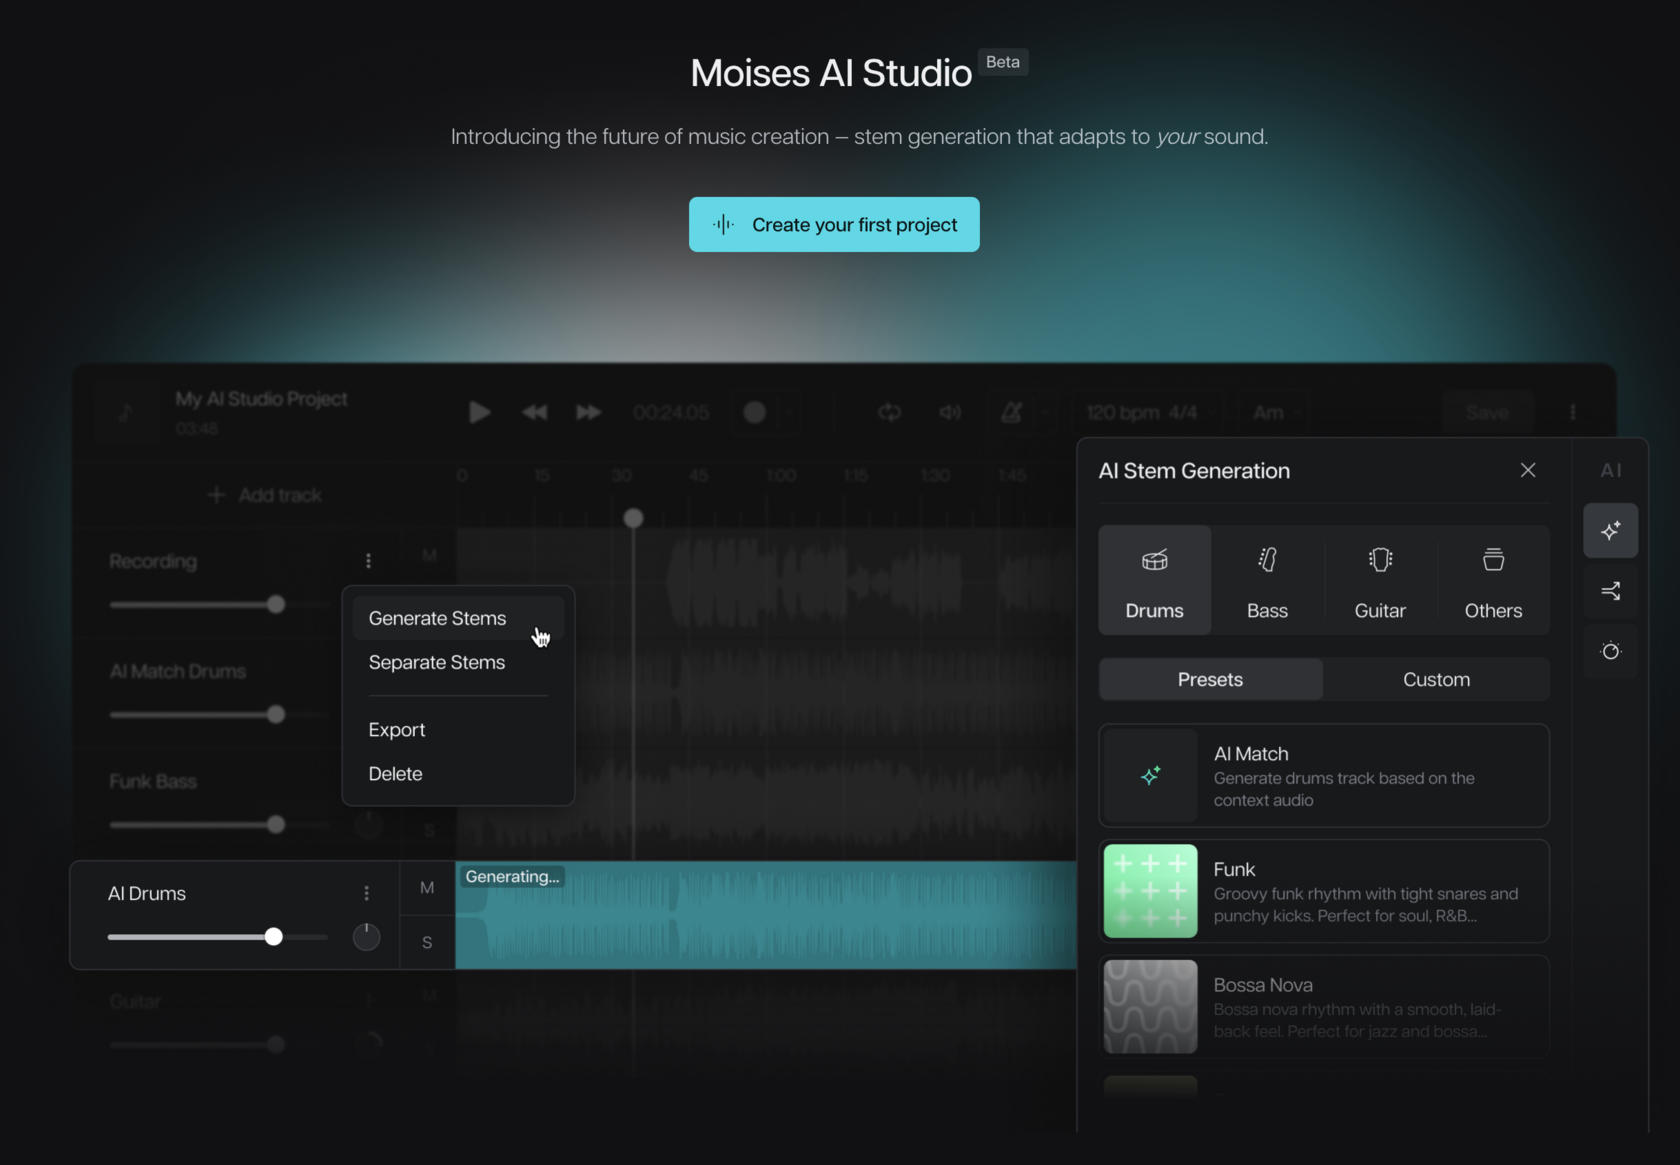This screenshot has height=1165, width=1680.
Task: Open the metronome options dropdown arrow
Action: coord(1046,412)
